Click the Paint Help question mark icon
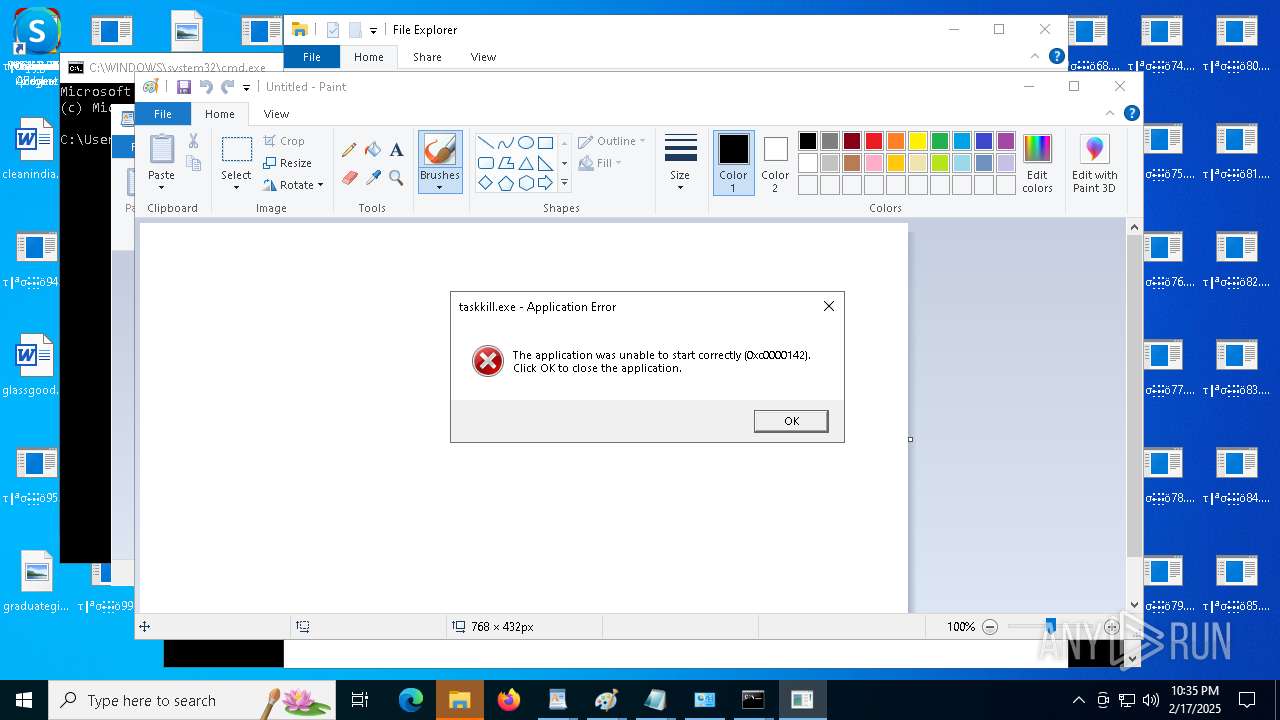 [1131, 113]
